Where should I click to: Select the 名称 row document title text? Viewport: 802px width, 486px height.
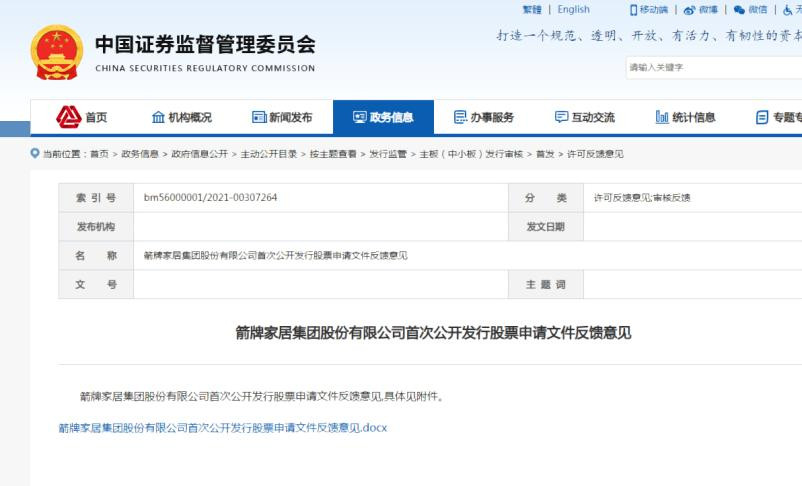coord(276,255)
